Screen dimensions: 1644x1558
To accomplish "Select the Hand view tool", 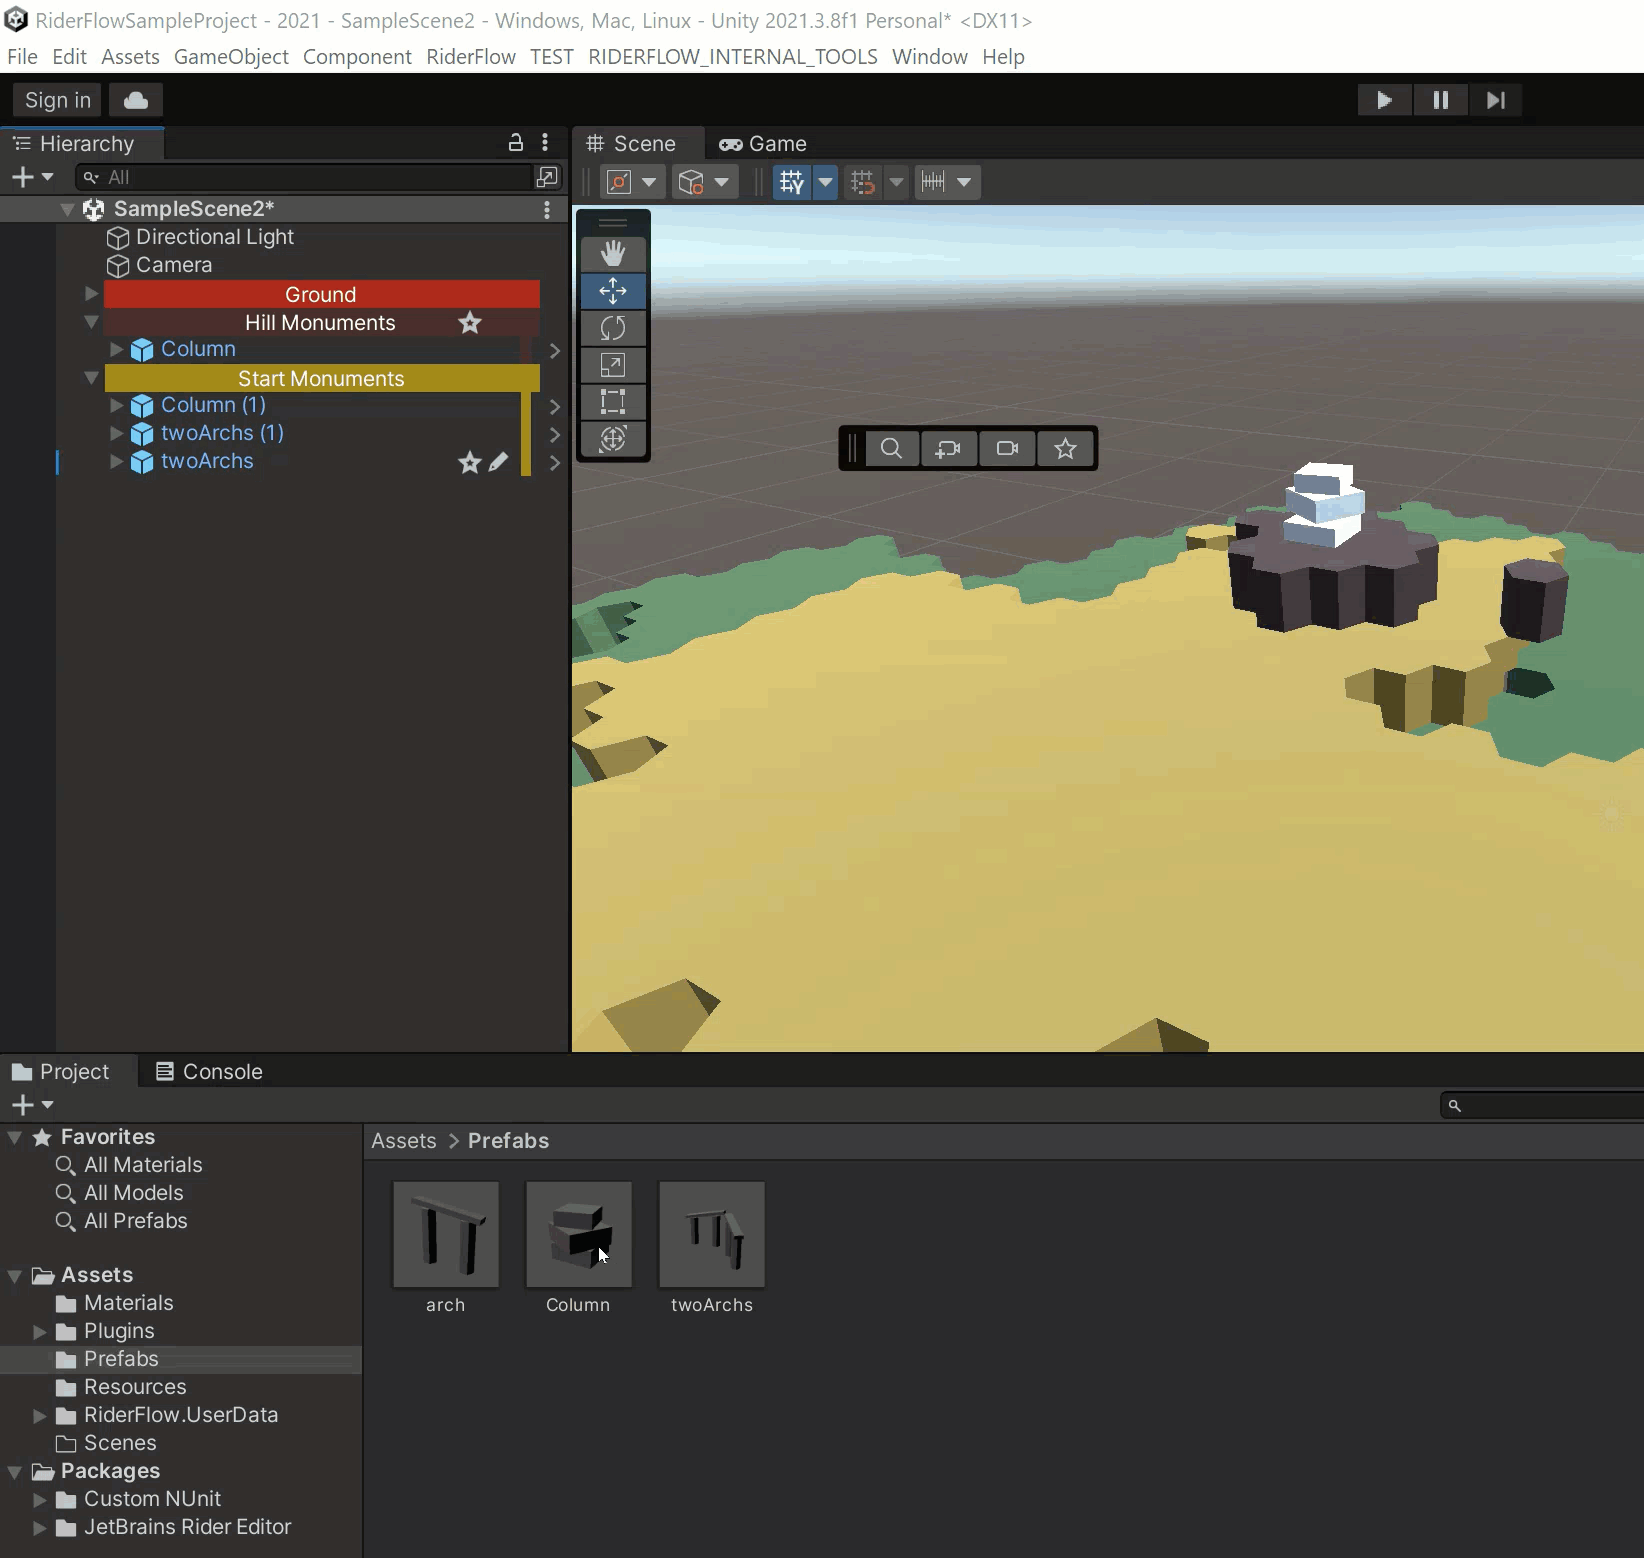I will tap(613, 254).
